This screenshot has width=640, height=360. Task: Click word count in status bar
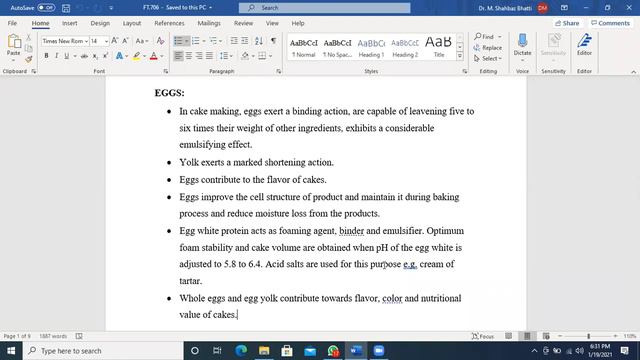tap(53, 336)
